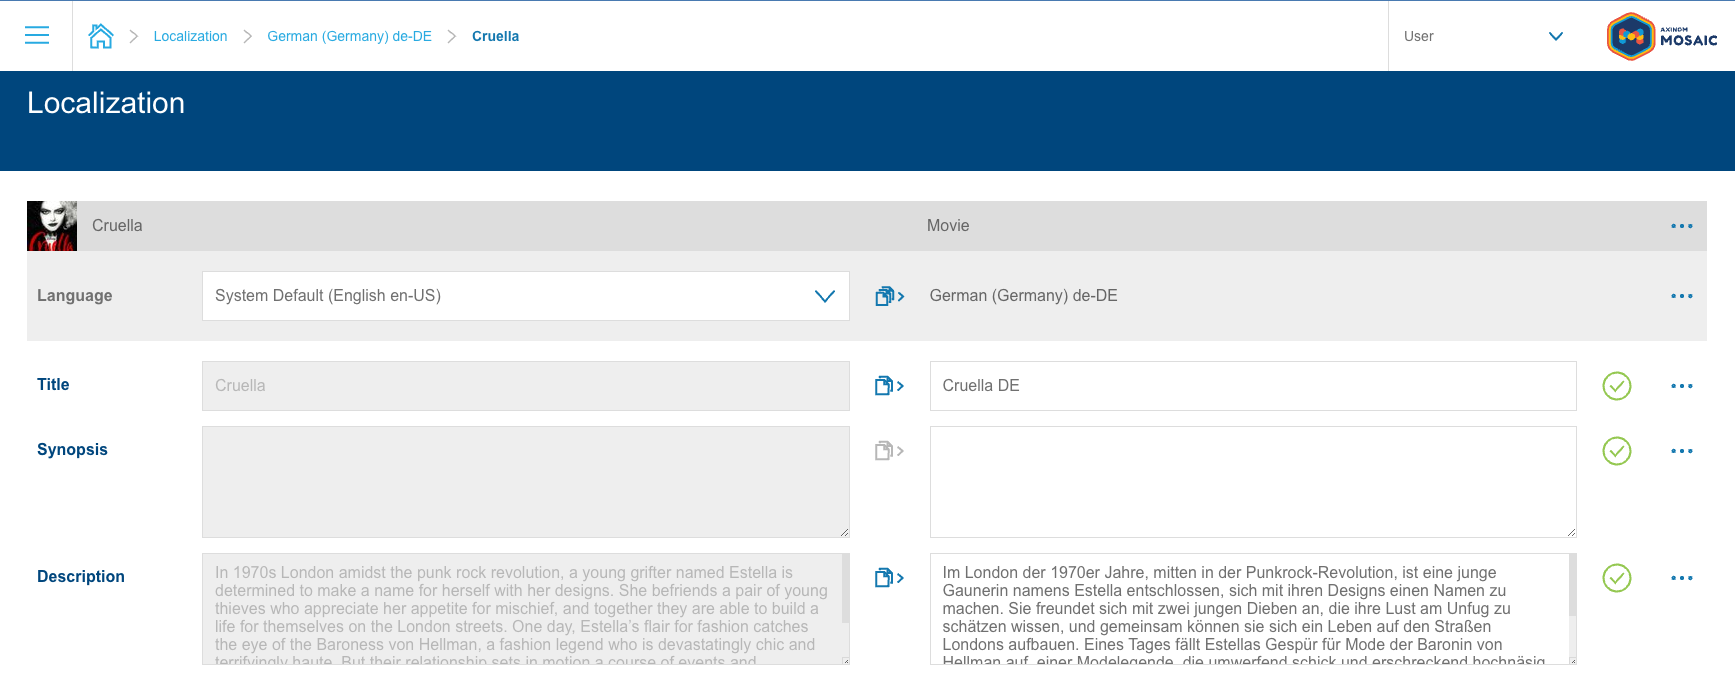Navigate to Localization breadcrumb
Image resolution: width=1735 pixels, height=696 pixels.
click(x=190, y=36)
